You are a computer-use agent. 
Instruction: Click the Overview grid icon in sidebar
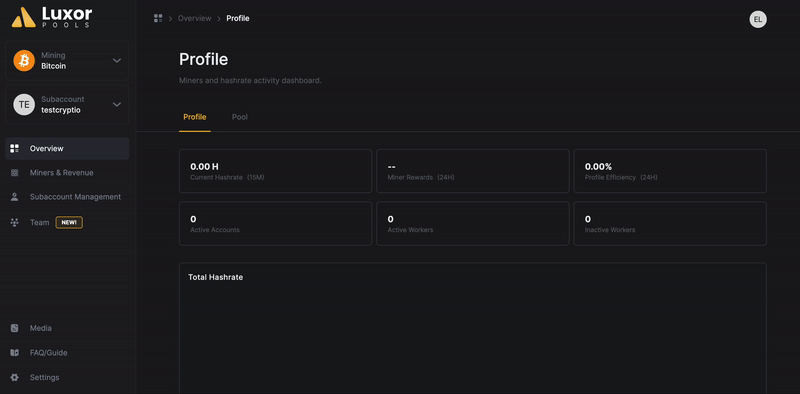15,149
